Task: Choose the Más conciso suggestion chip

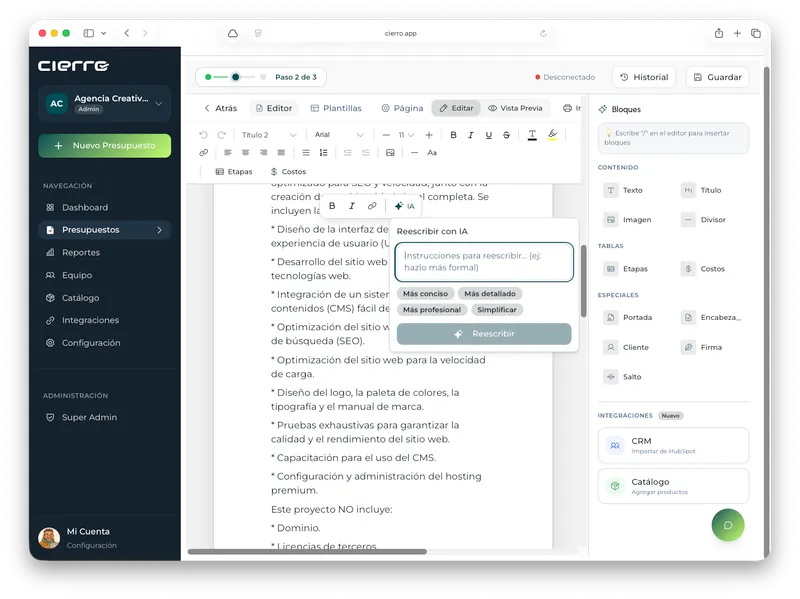Action: pos(426,294)
